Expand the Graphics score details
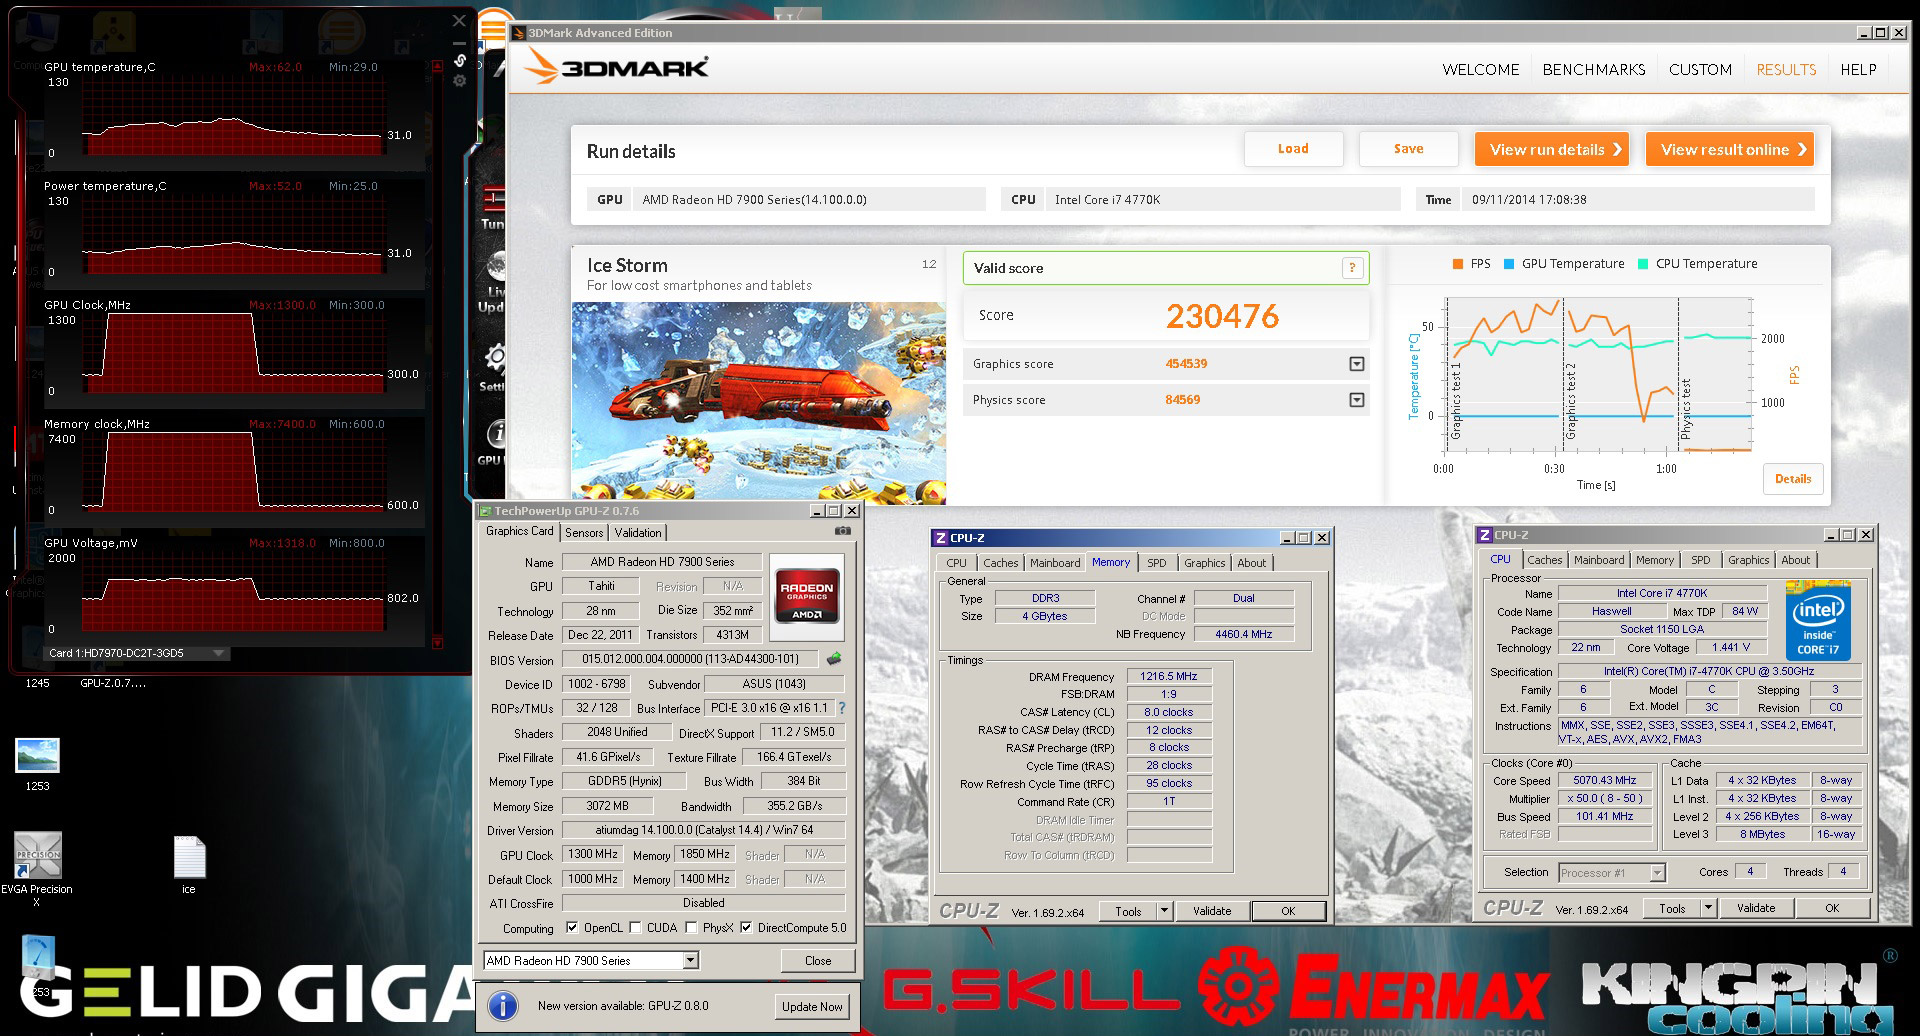 (1356, 364)
